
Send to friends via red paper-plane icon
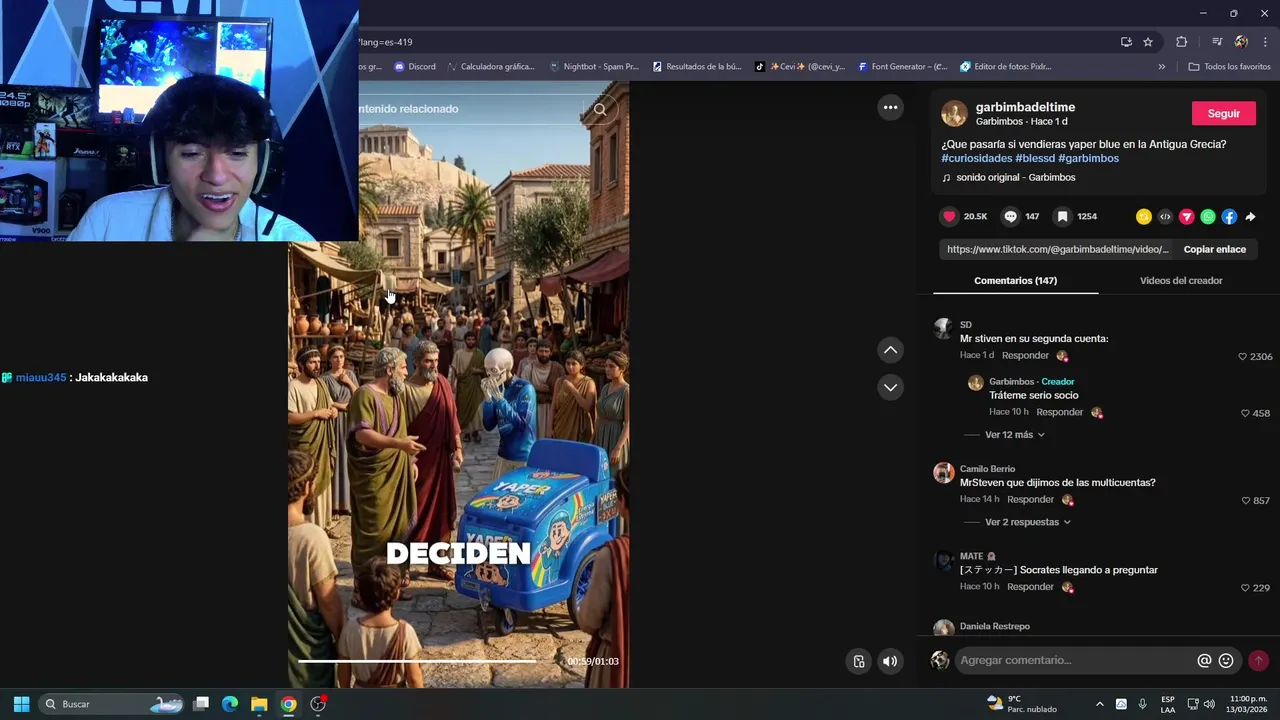coord(1187,216)
